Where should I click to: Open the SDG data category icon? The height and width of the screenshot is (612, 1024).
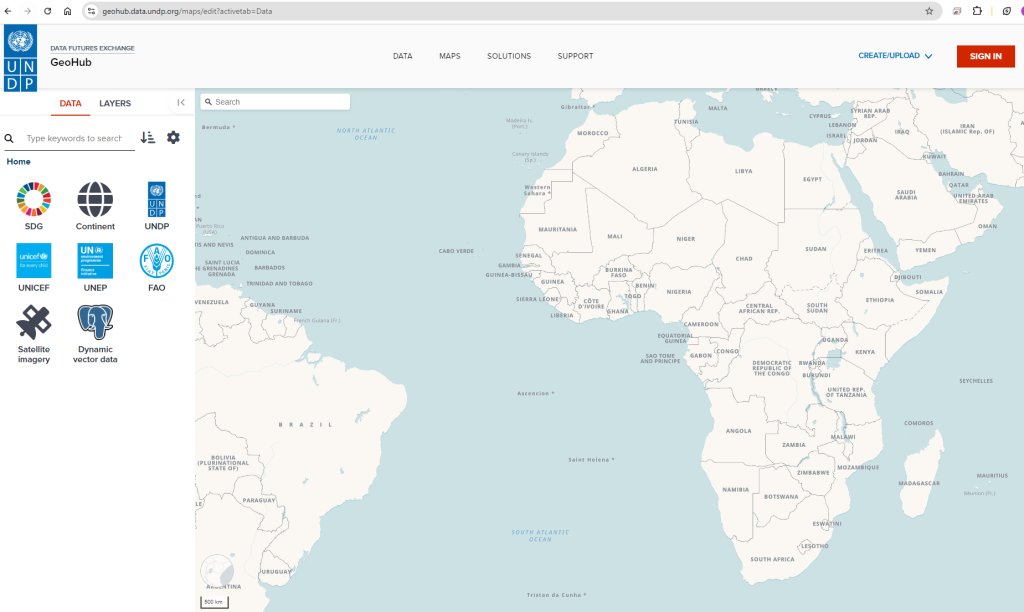[x=34, y=200]
